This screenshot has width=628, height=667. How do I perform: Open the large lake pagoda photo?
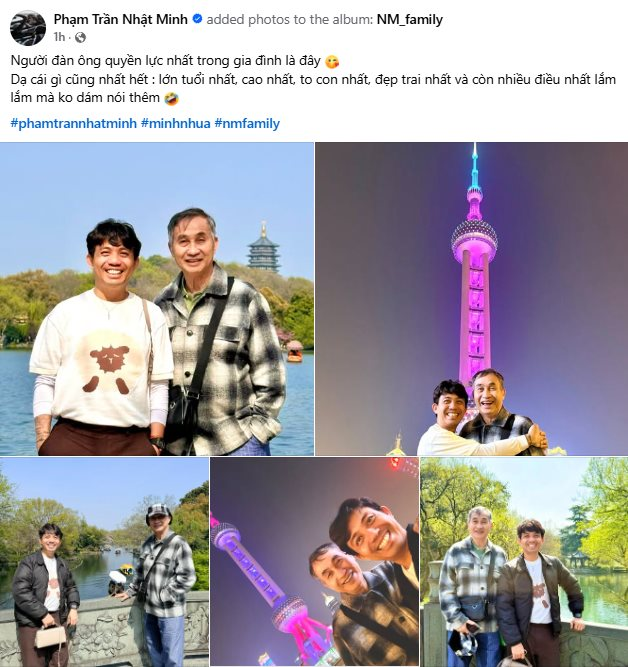coord(157,299)
